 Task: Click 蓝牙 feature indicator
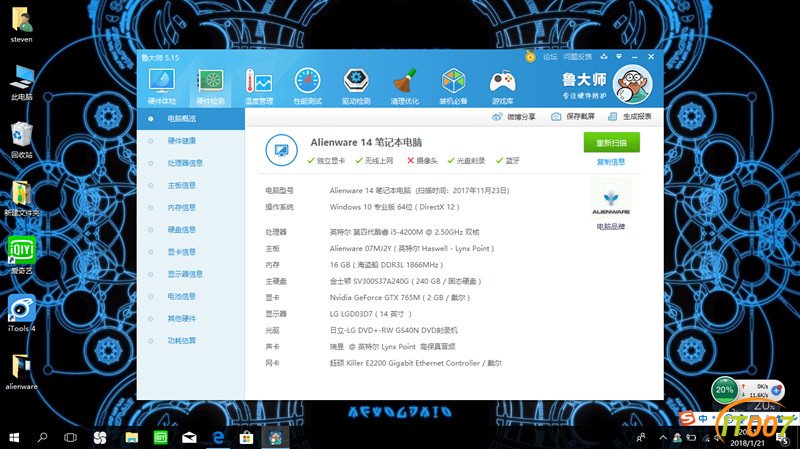[508, 161]
